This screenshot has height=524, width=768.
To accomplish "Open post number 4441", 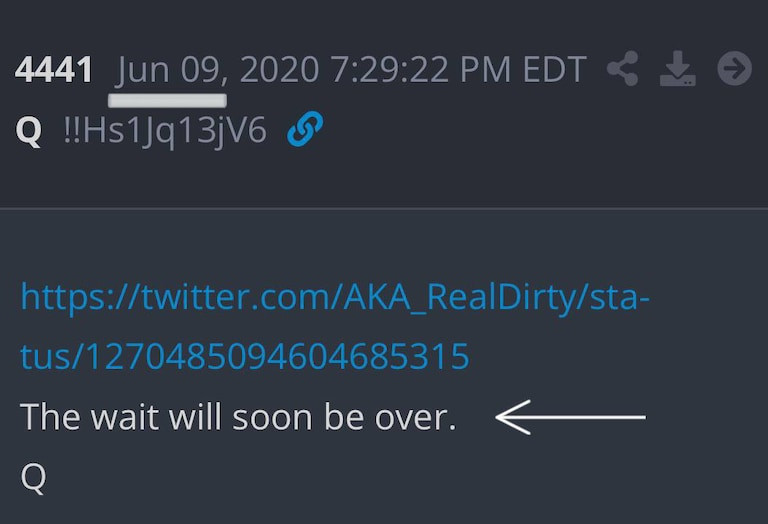I will tap(54, 69).
